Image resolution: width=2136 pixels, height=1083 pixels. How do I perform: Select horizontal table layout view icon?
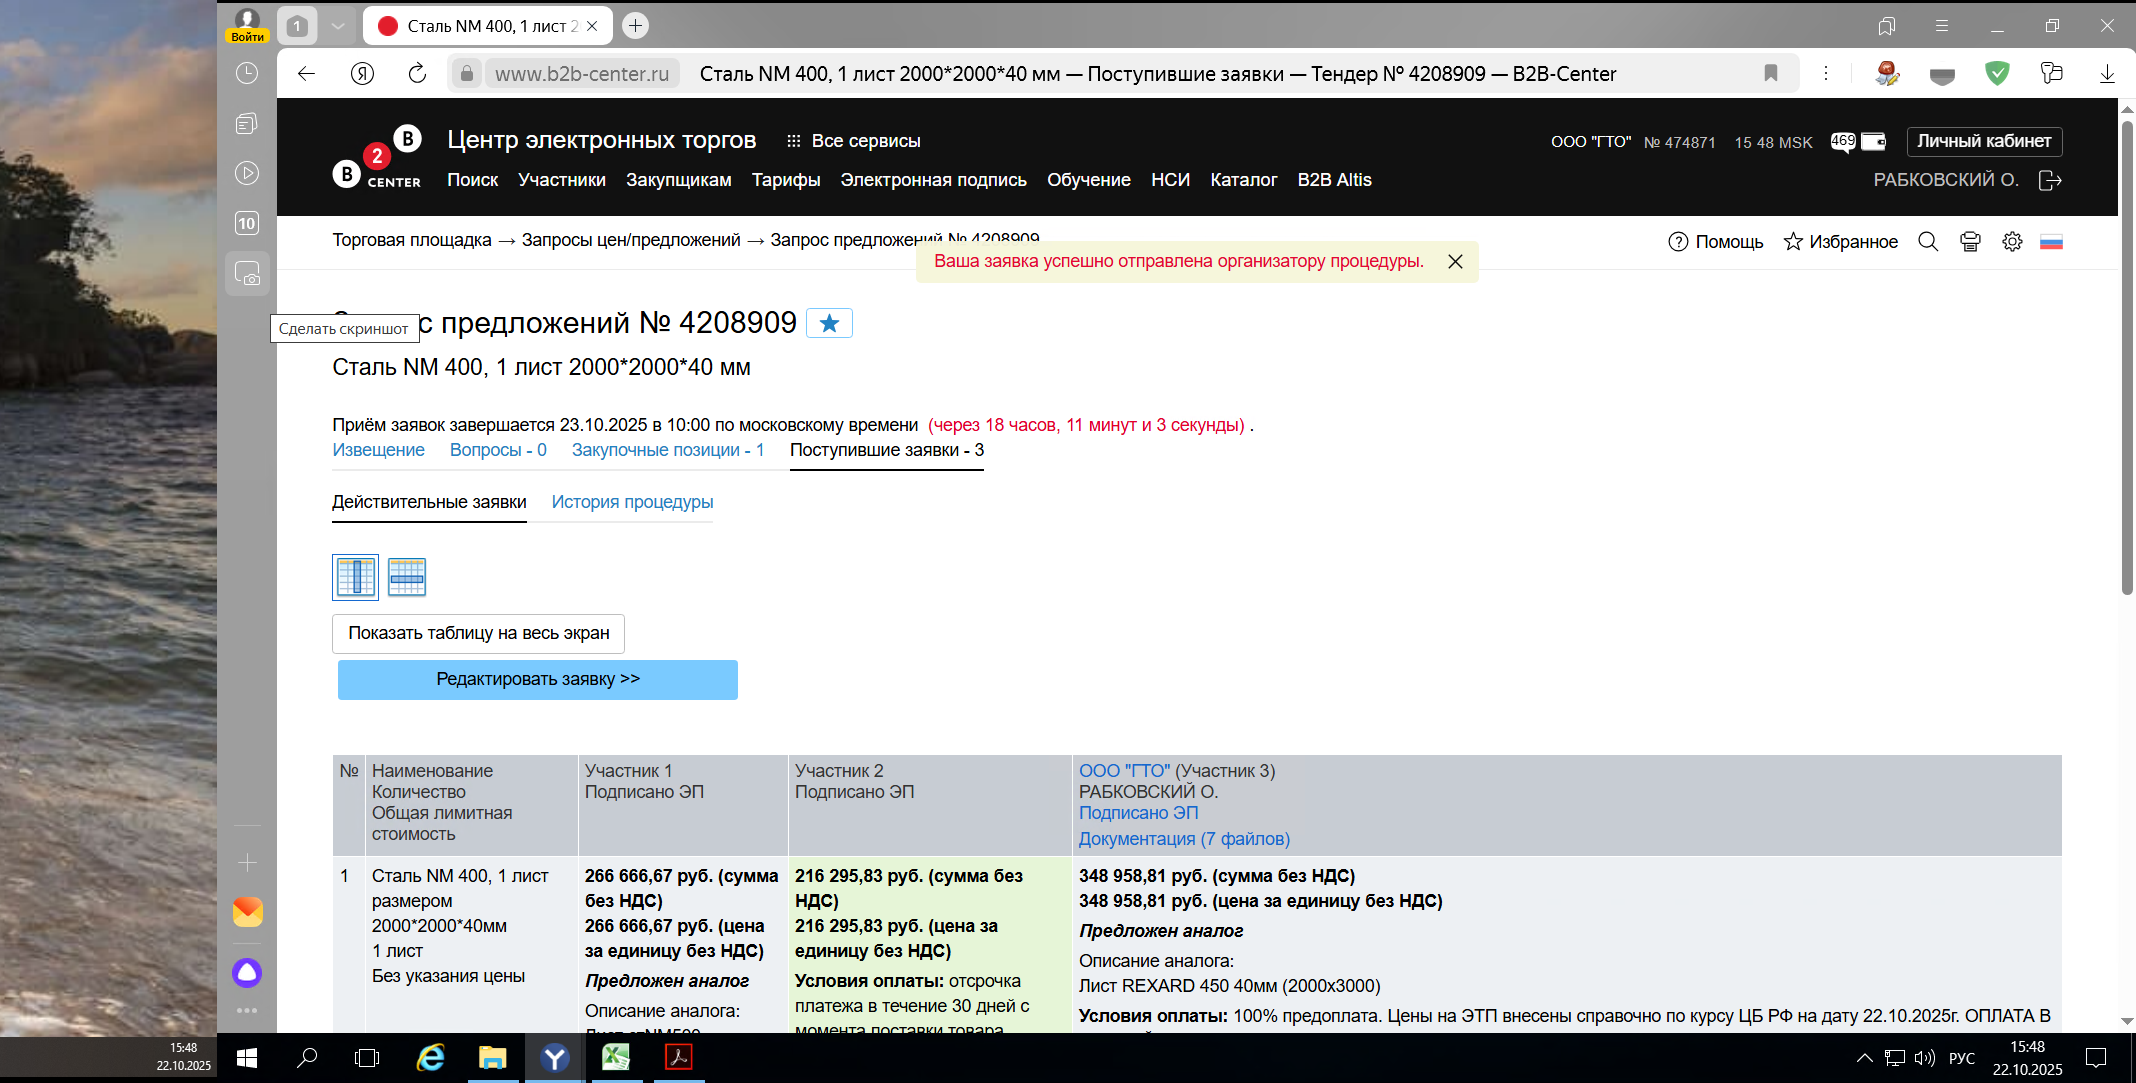pyautogui.click(x=407, y=577)
